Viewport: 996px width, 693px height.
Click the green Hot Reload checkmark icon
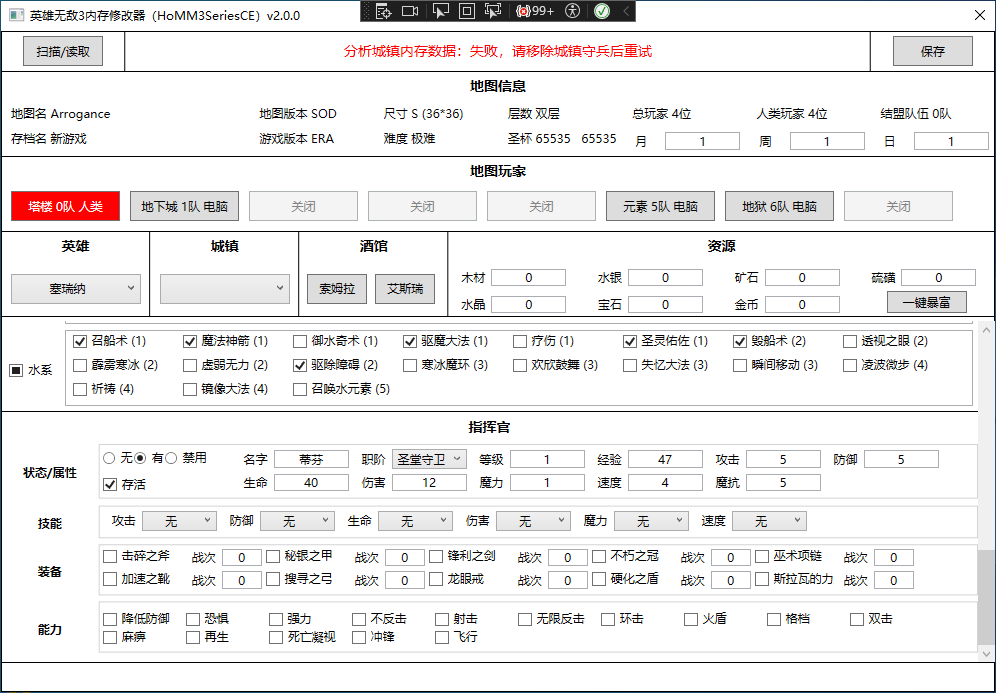601,11
